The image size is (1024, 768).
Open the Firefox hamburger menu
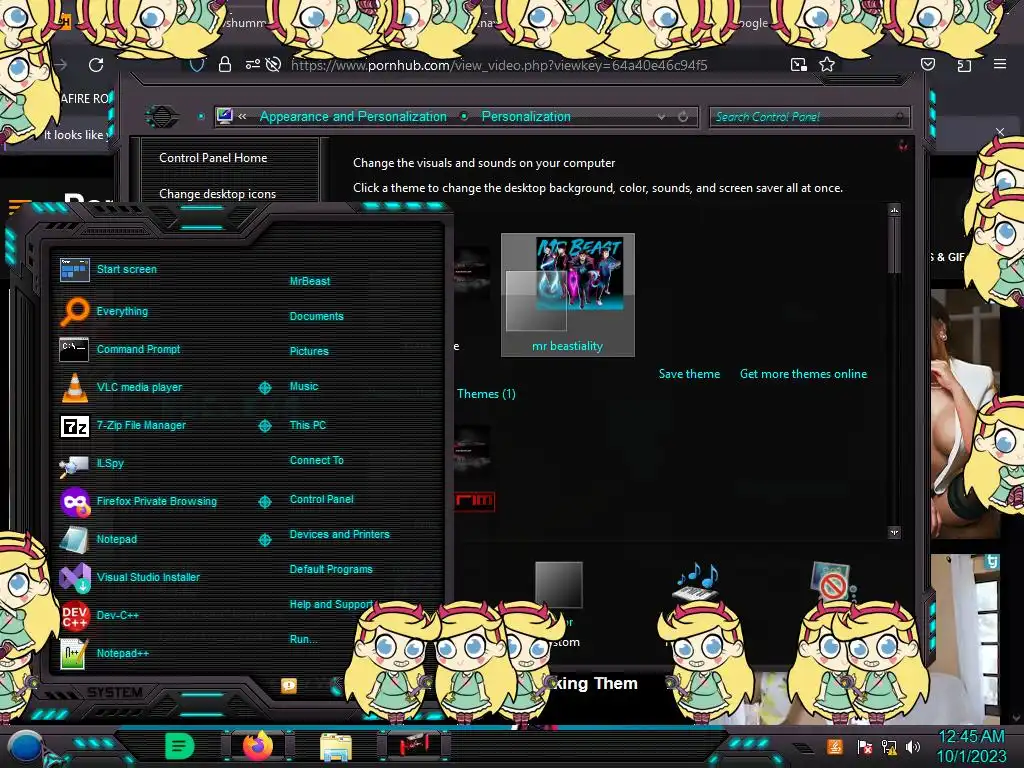[x=1000, y=64]
